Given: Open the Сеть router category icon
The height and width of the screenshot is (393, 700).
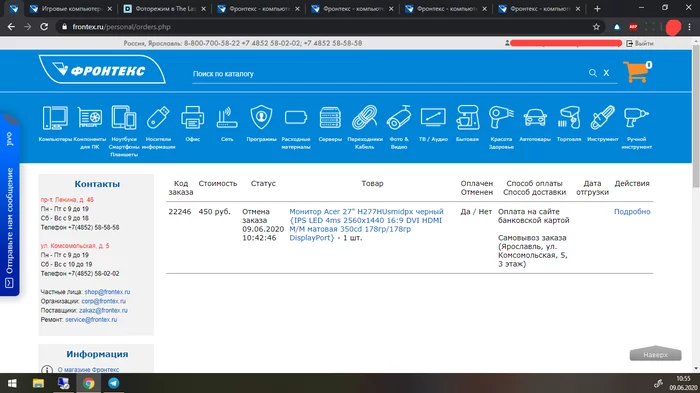Looking at the screenshot, I should click(227, 118).
